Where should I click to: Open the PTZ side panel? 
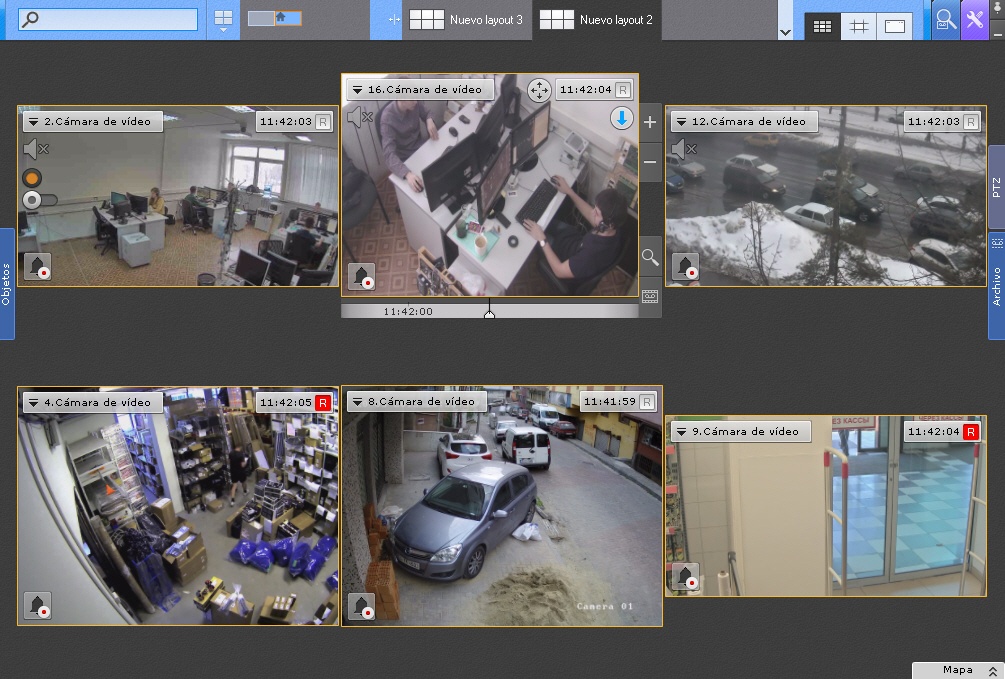tap(997, 187)
